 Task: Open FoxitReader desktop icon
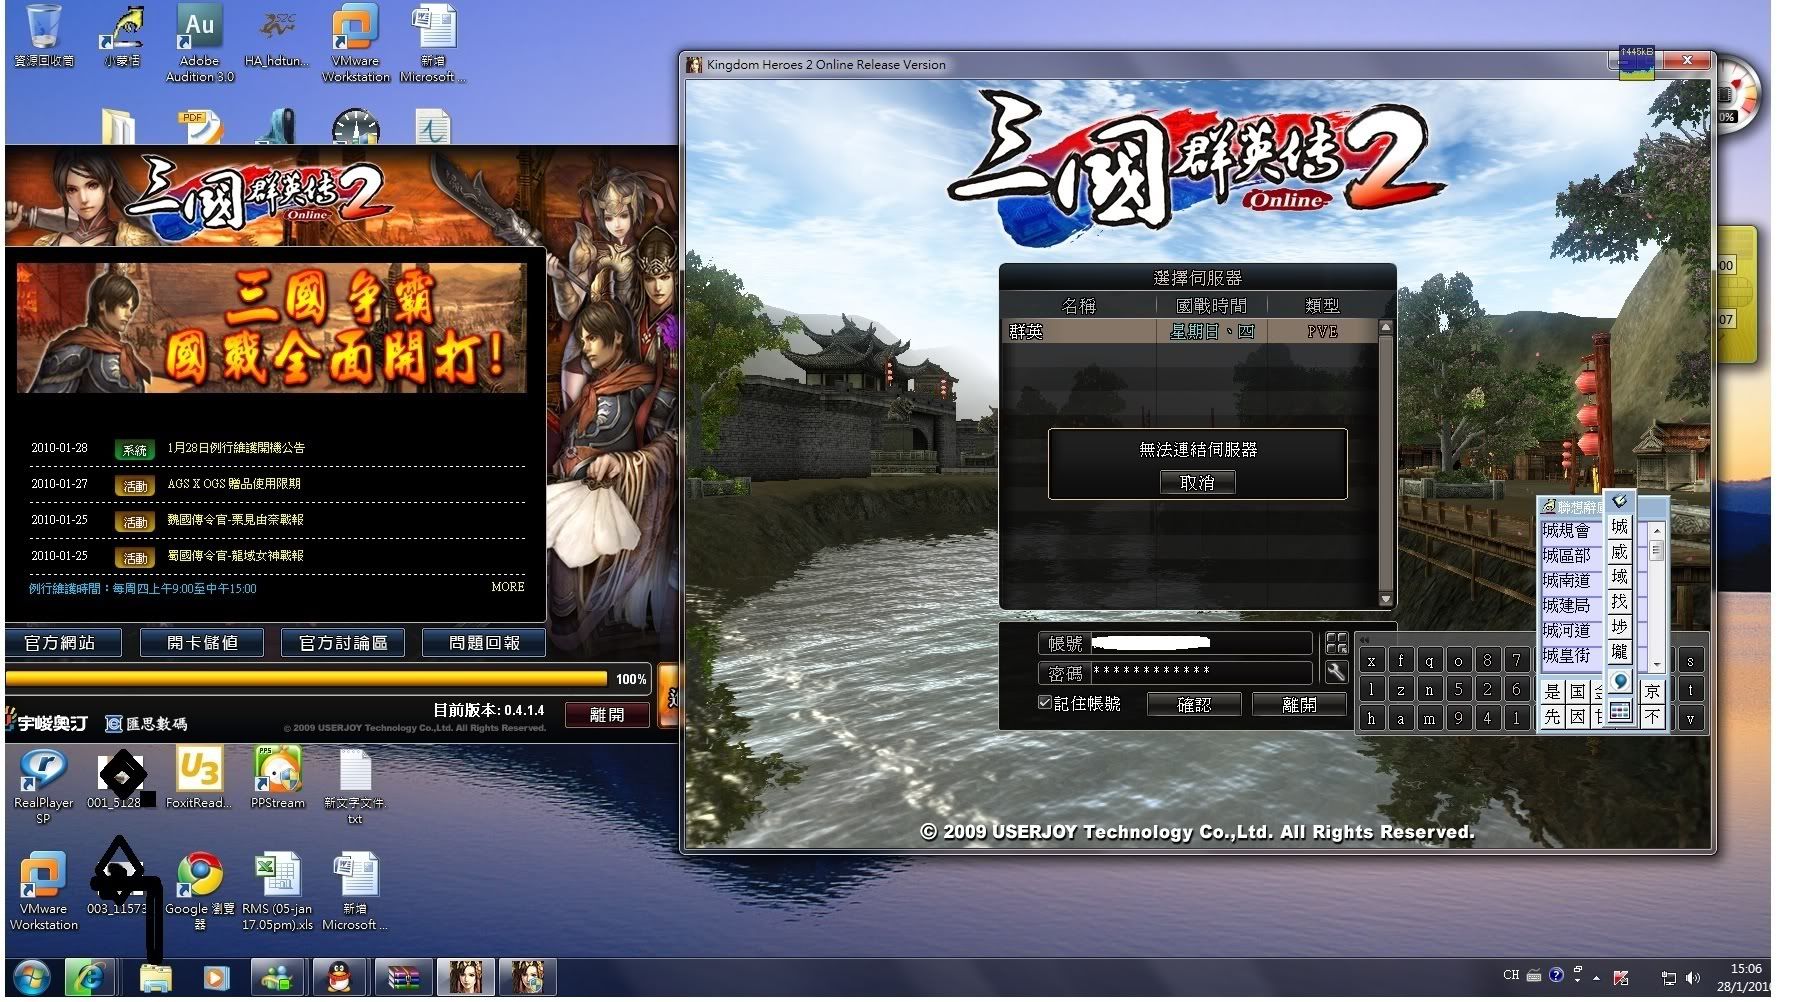click(198, 778)
